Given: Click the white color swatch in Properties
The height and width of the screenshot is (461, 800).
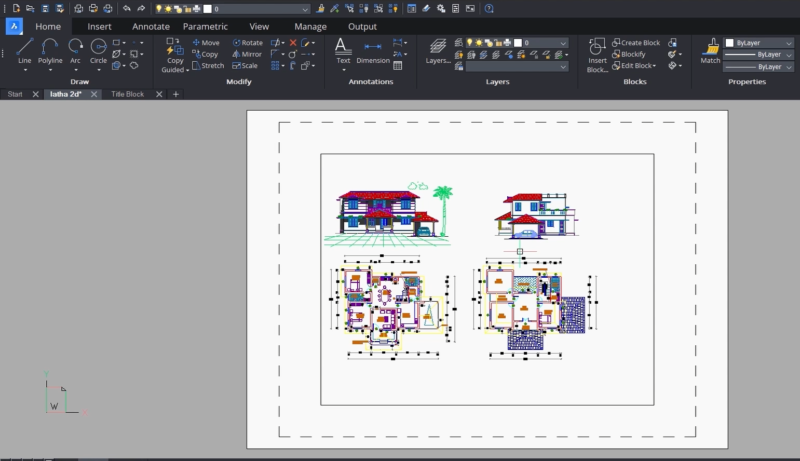Looking at the screenshot, I should click(x=729, y=43).
